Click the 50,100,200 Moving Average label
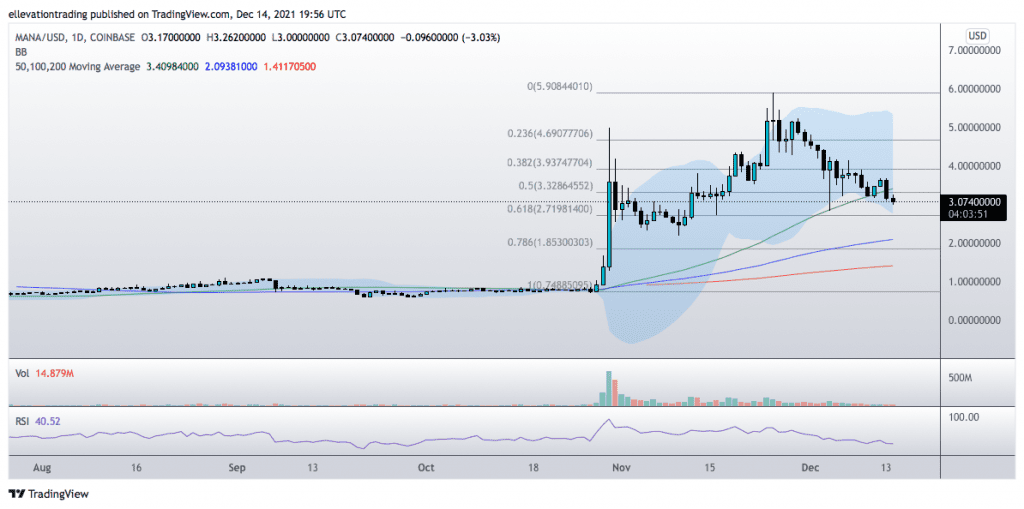1024x509 pixels. click(76, 67)
